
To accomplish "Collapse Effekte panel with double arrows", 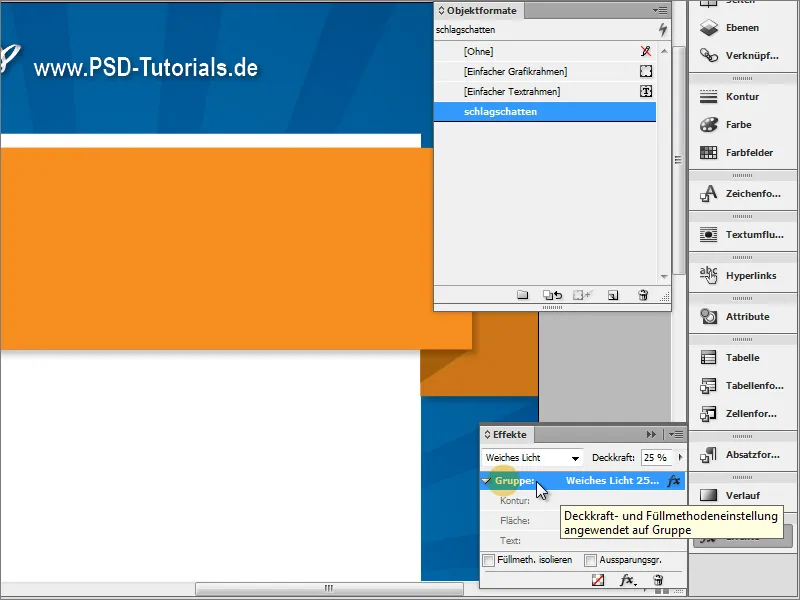I will pyautogui.click(x=651, y=435).
